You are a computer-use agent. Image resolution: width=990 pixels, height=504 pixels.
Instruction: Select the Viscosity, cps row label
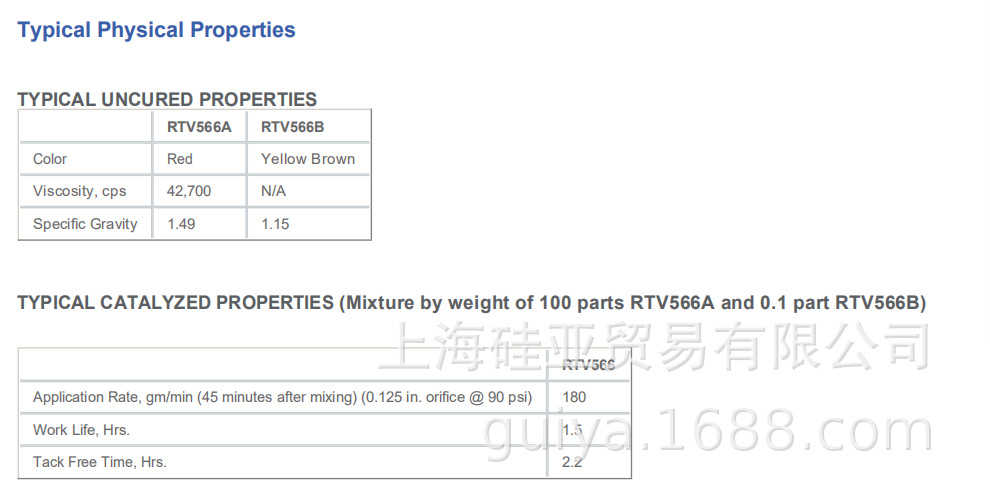[x=80, y=191]
